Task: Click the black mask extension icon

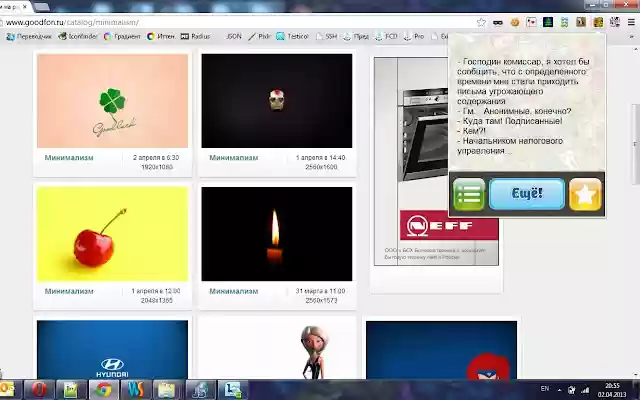Action: (498, 22)
